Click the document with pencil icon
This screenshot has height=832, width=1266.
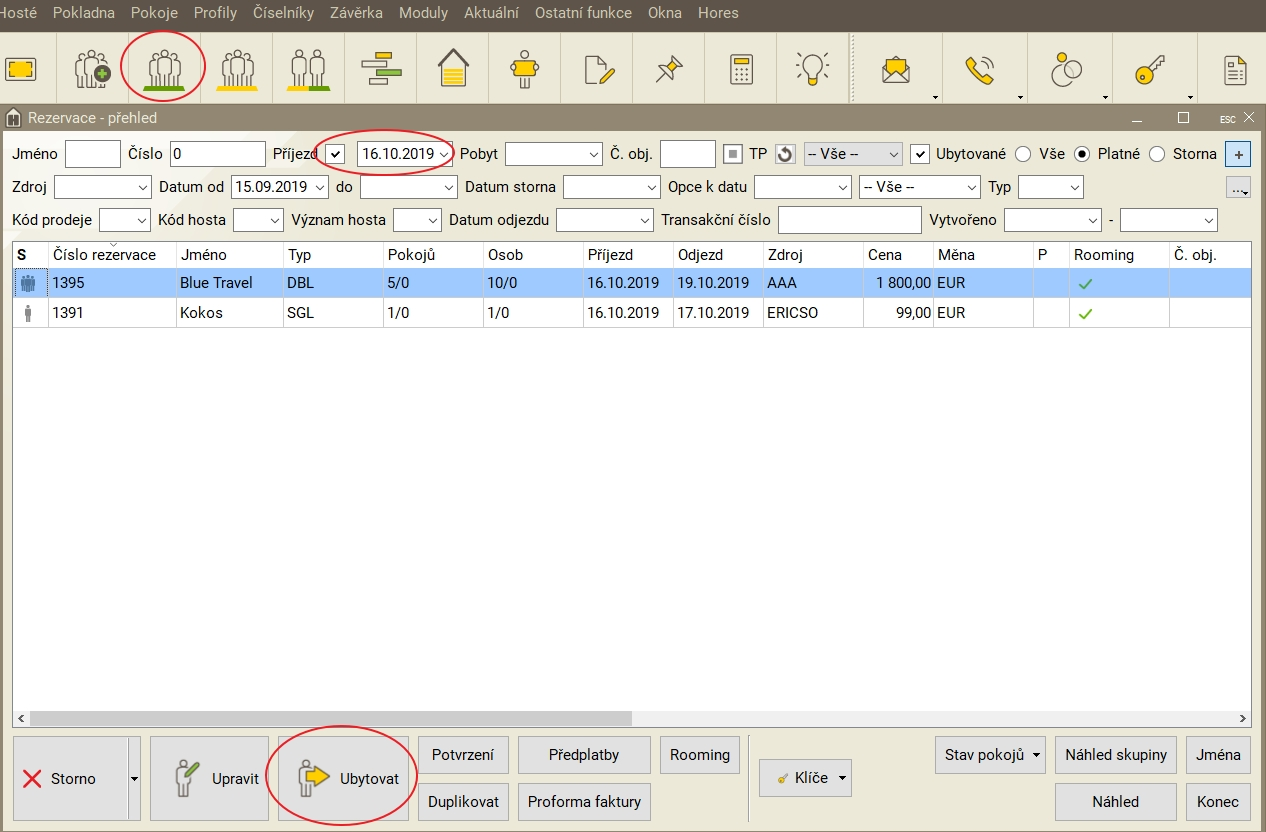click(x=598, y=69)
